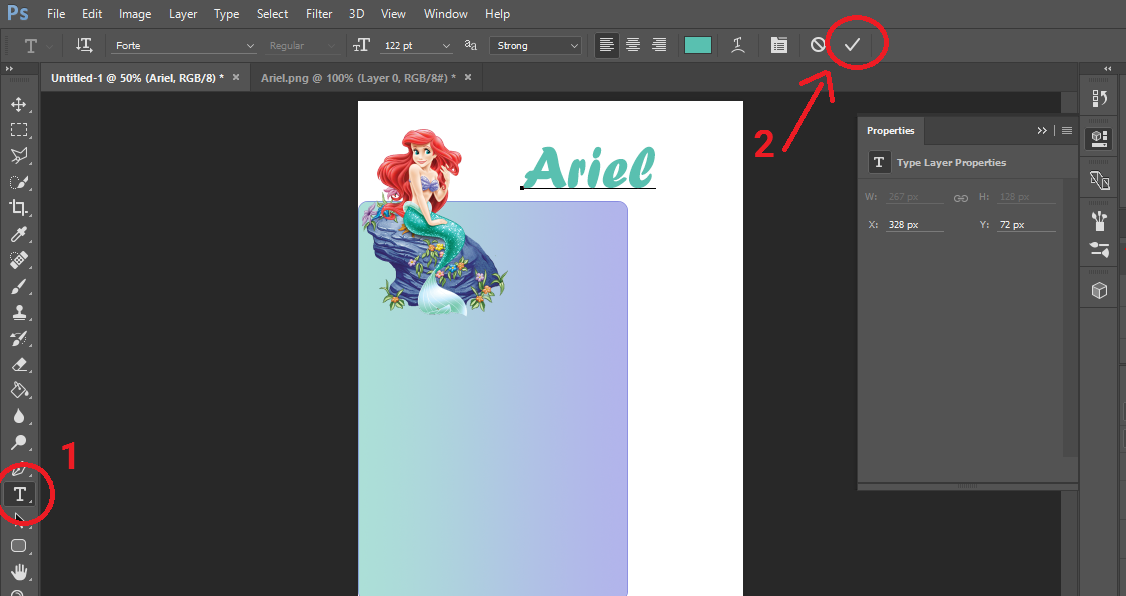Viewport: 1126px width, 596px height.
Task: Click the Photoshop Ps logo
Action: click(18, 14)
